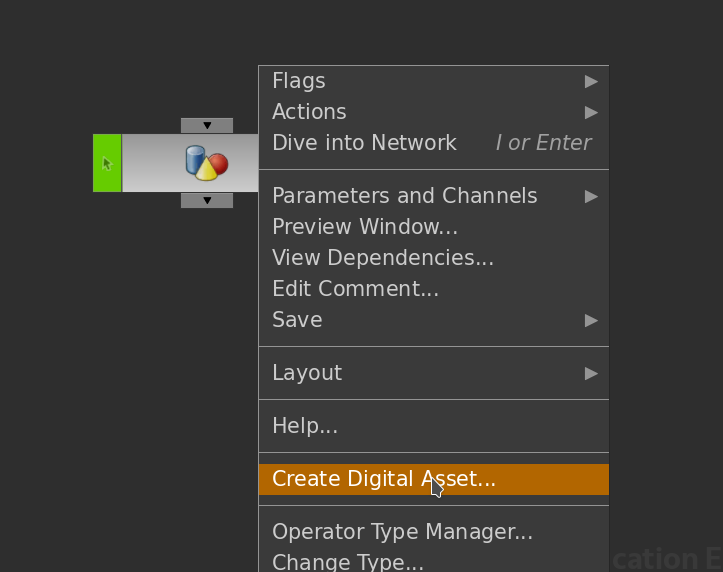Image resolution: width=723 pixels, height=572 pixels.
Task: Select Create Digital Asset
Action: (384, 479)
